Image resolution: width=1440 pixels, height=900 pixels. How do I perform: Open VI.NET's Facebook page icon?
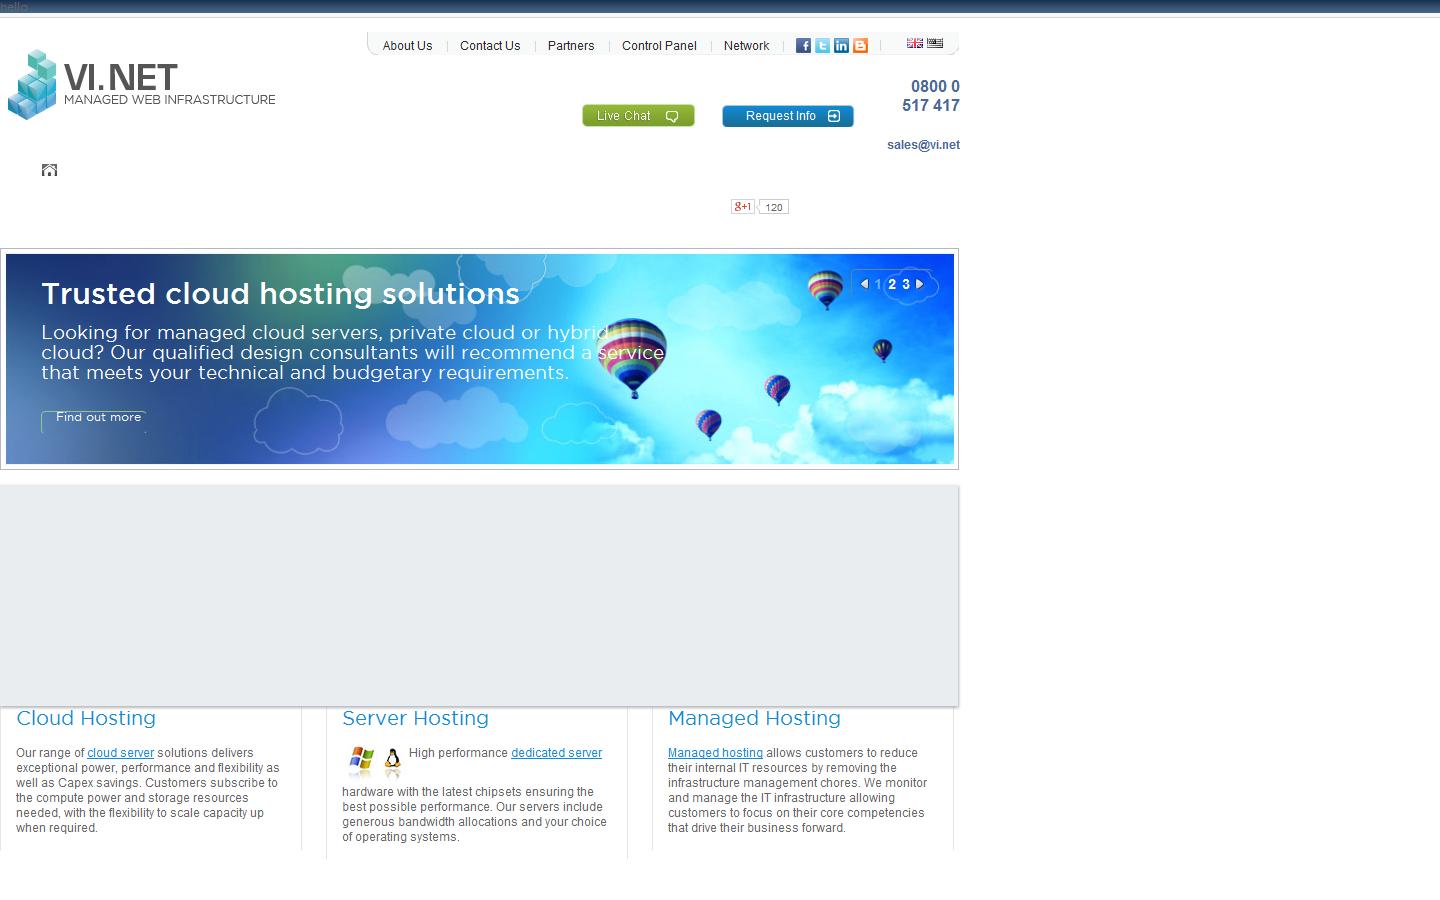coord(803,45)
